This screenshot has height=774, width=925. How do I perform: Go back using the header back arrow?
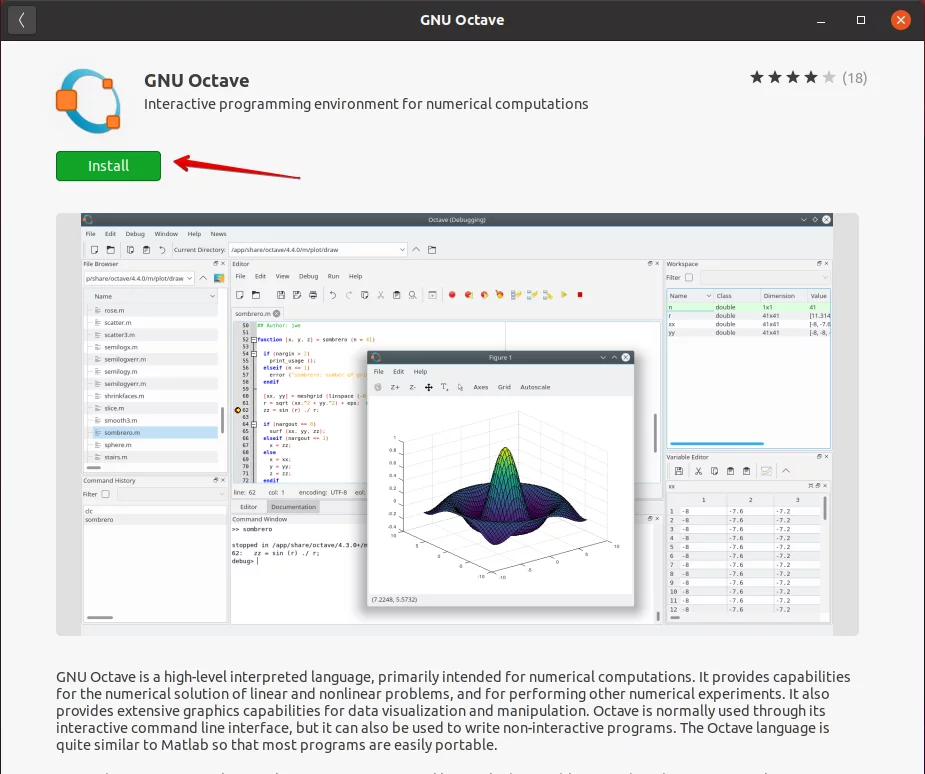[22, 20]
